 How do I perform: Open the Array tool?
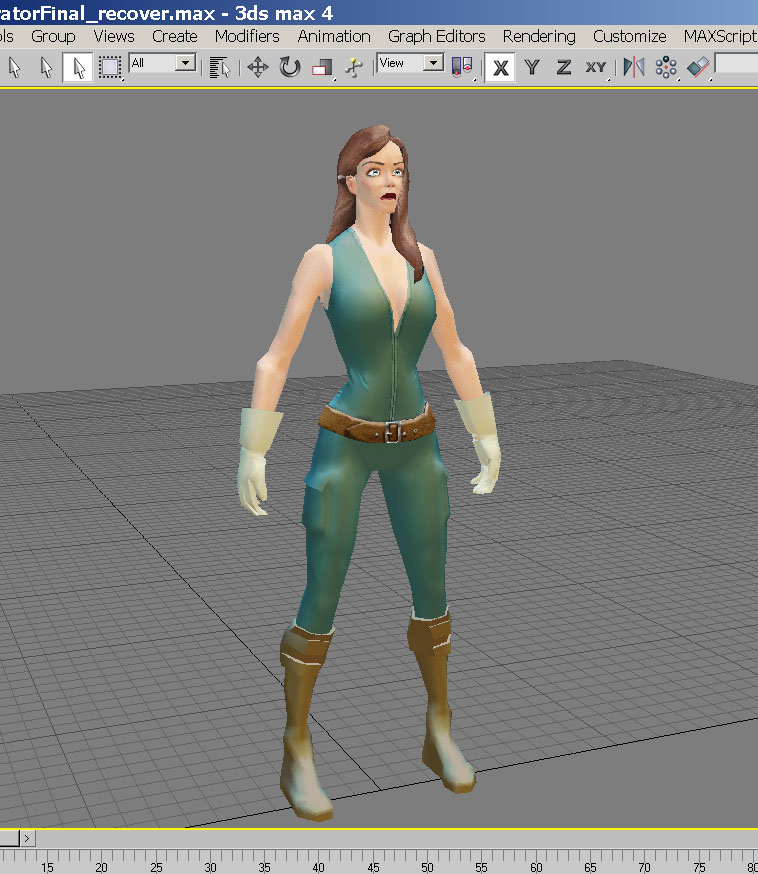coord(665,67)
